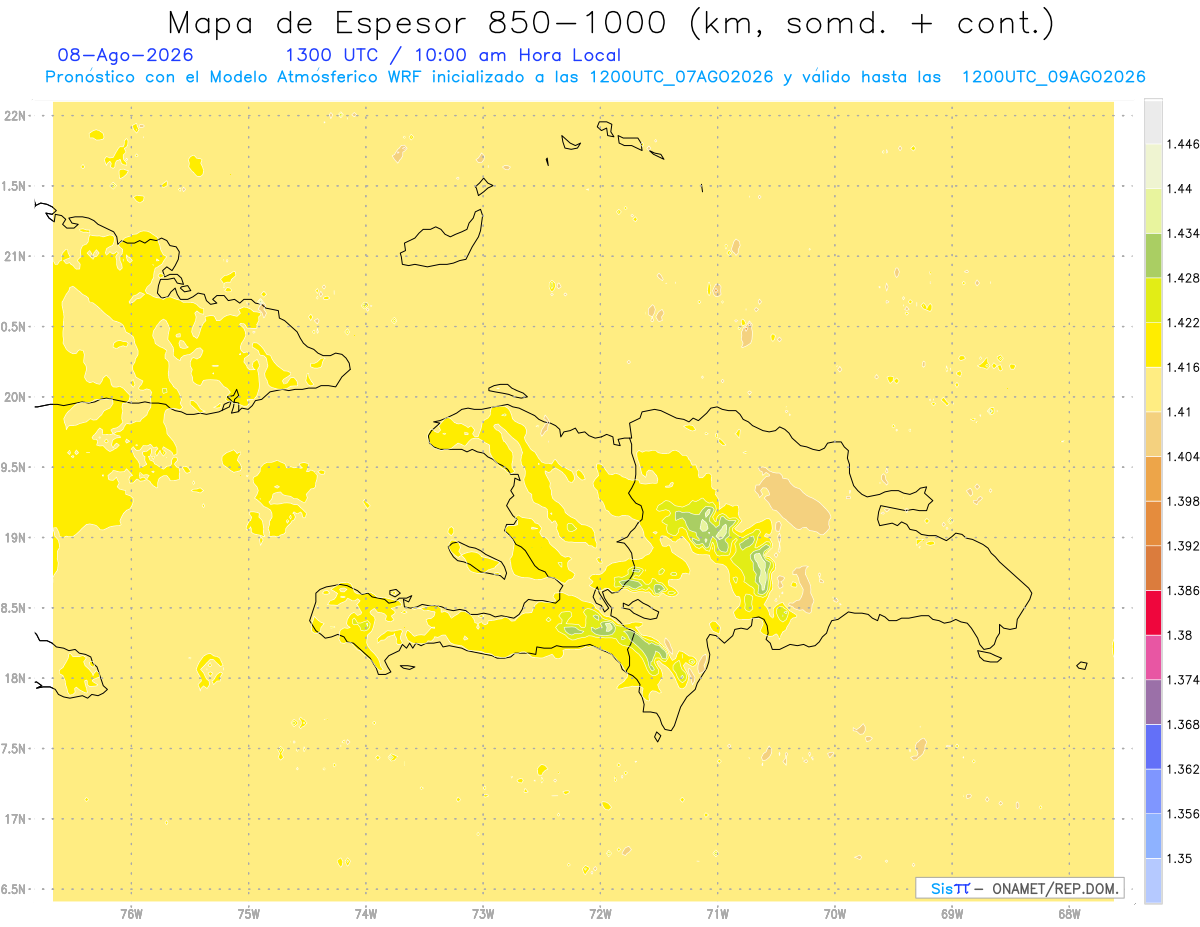Viewport: 1200px width, 927px height.
Task: Pick the tan legend band between 1.404 and 1.41
Action: click(x=1153, y=434)
